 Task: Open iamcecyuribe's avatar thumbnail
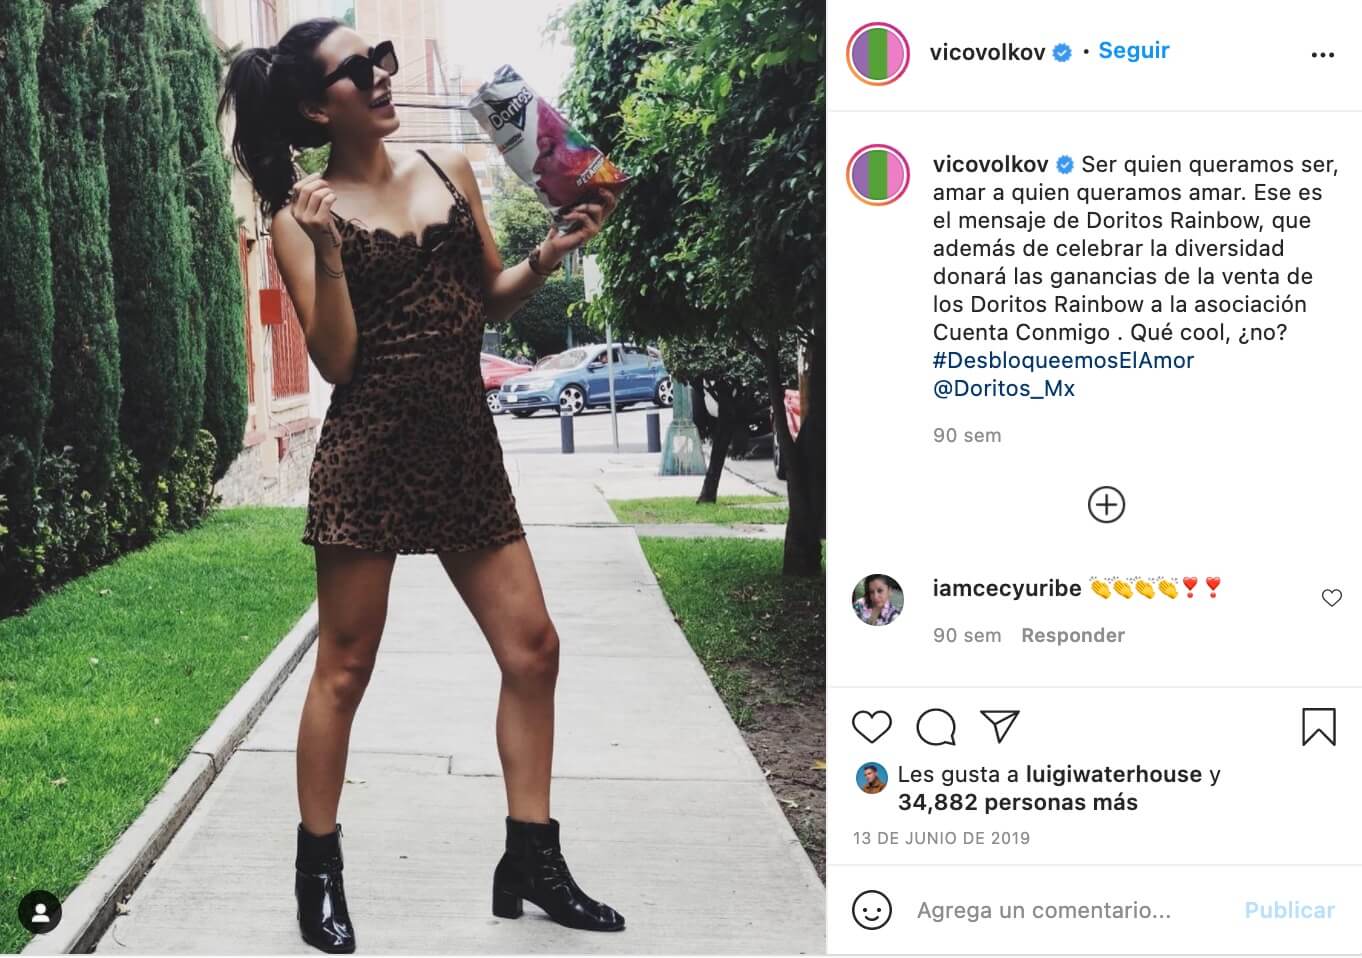[877, 600]
